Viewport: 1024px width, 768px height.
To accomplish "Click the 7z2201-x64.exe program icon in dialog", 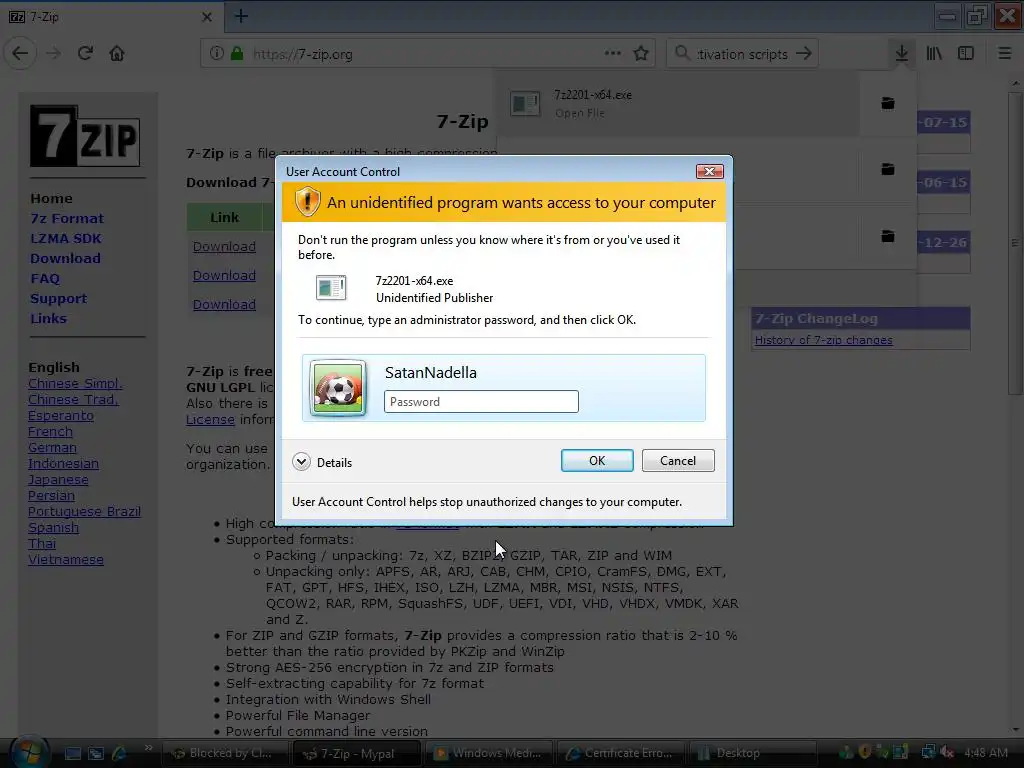I will (331, 287).
